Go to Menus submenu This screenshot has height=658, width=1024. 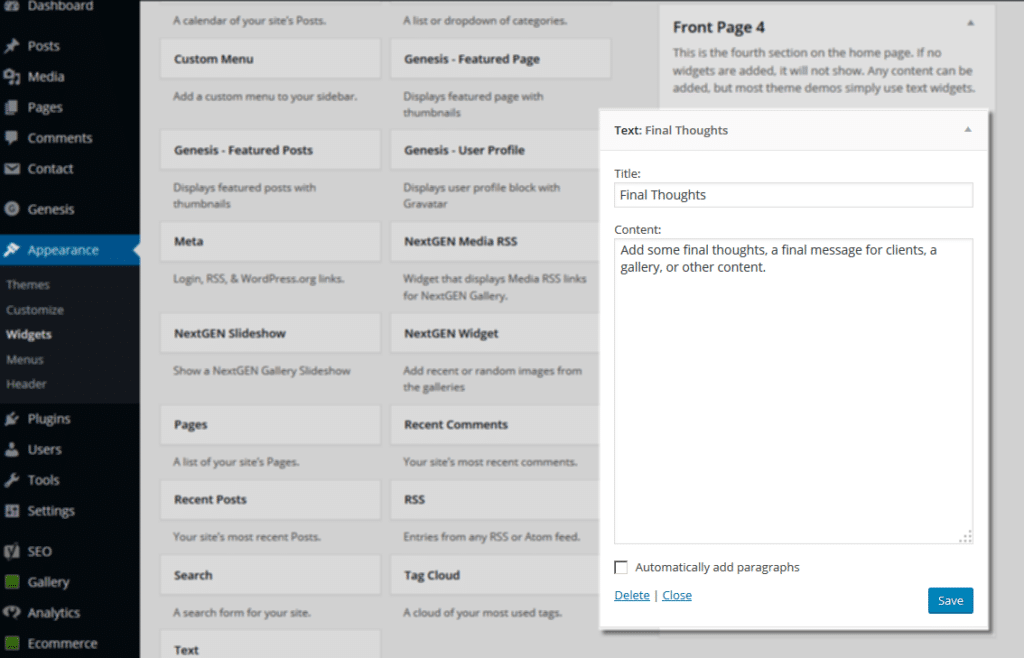tap(25, 360)
